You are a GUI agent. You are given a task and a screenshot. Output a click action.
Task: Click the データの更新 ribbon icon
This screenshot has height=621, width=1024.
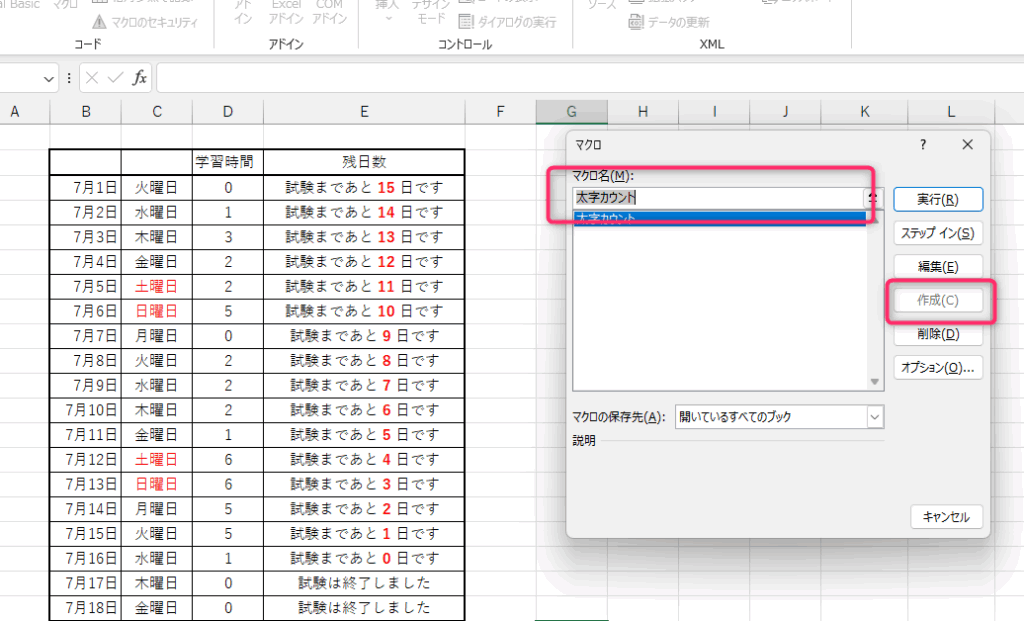[636, 22]
